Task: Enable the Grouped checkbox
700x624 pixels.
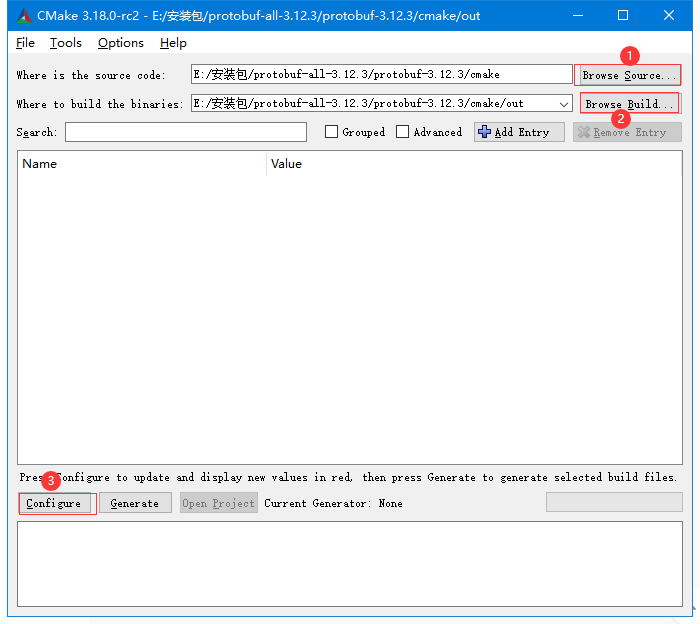Action: coord(332,132)
